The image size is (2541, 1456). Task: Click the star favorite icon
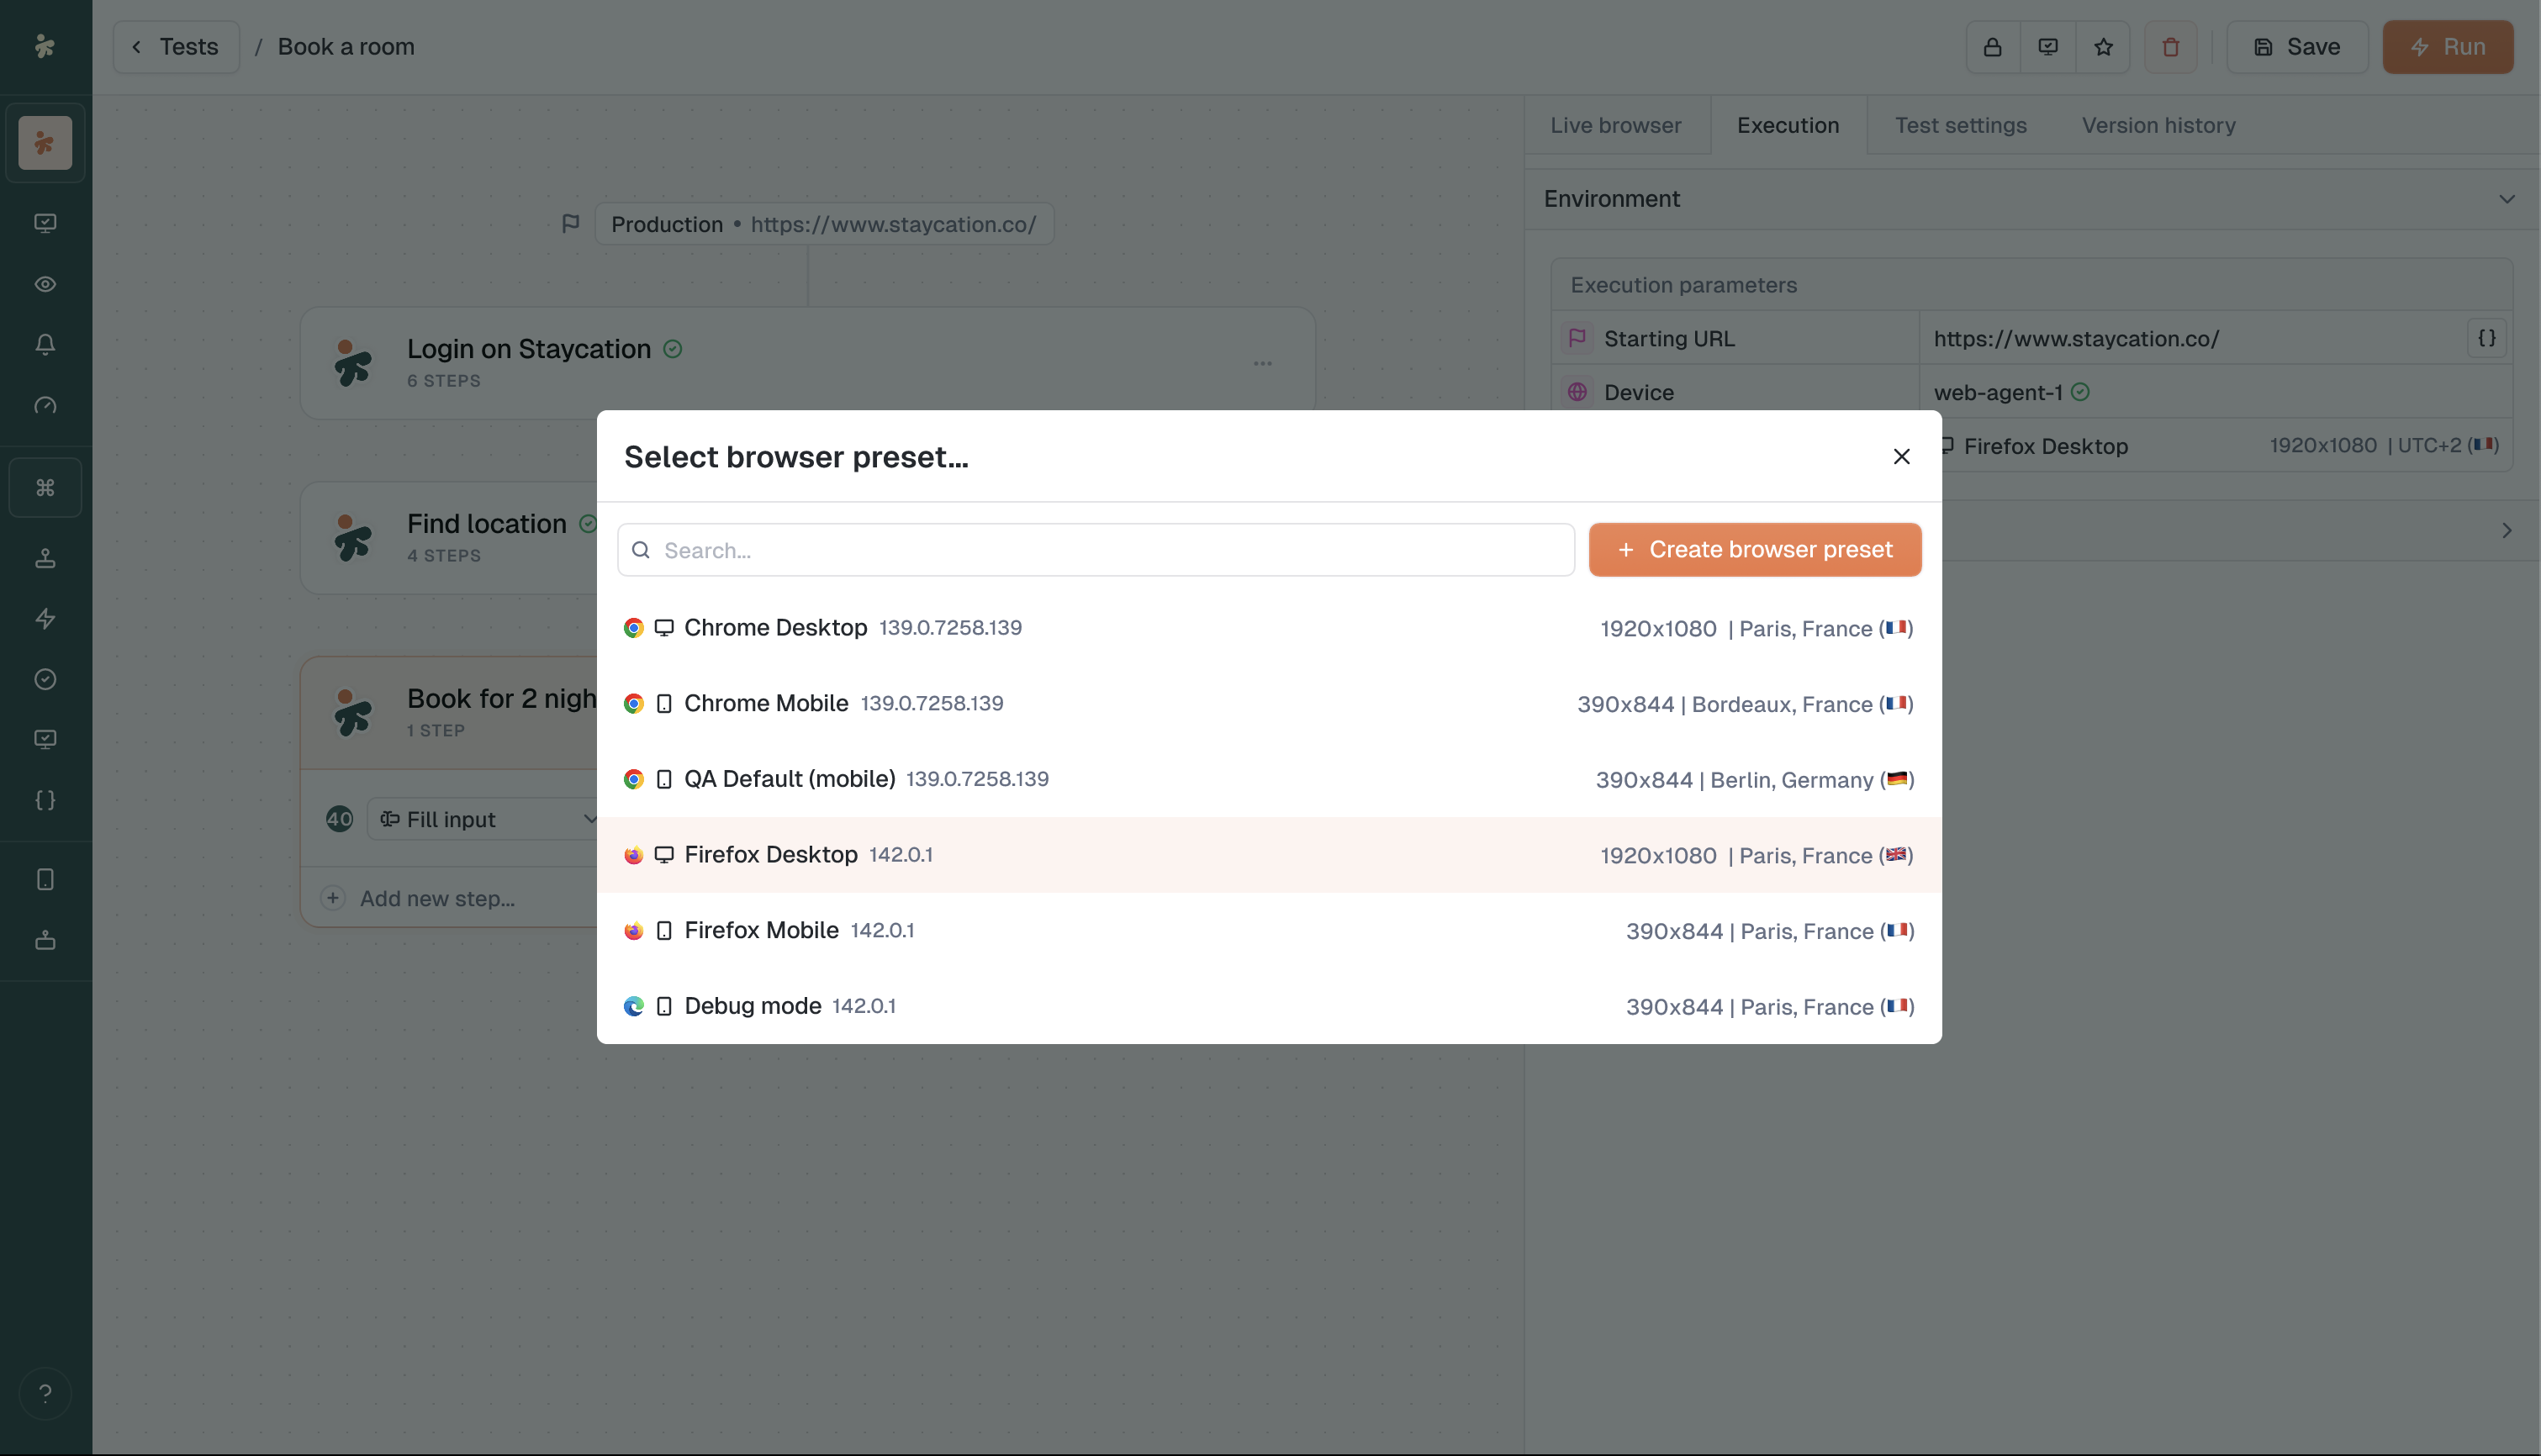2103,47
